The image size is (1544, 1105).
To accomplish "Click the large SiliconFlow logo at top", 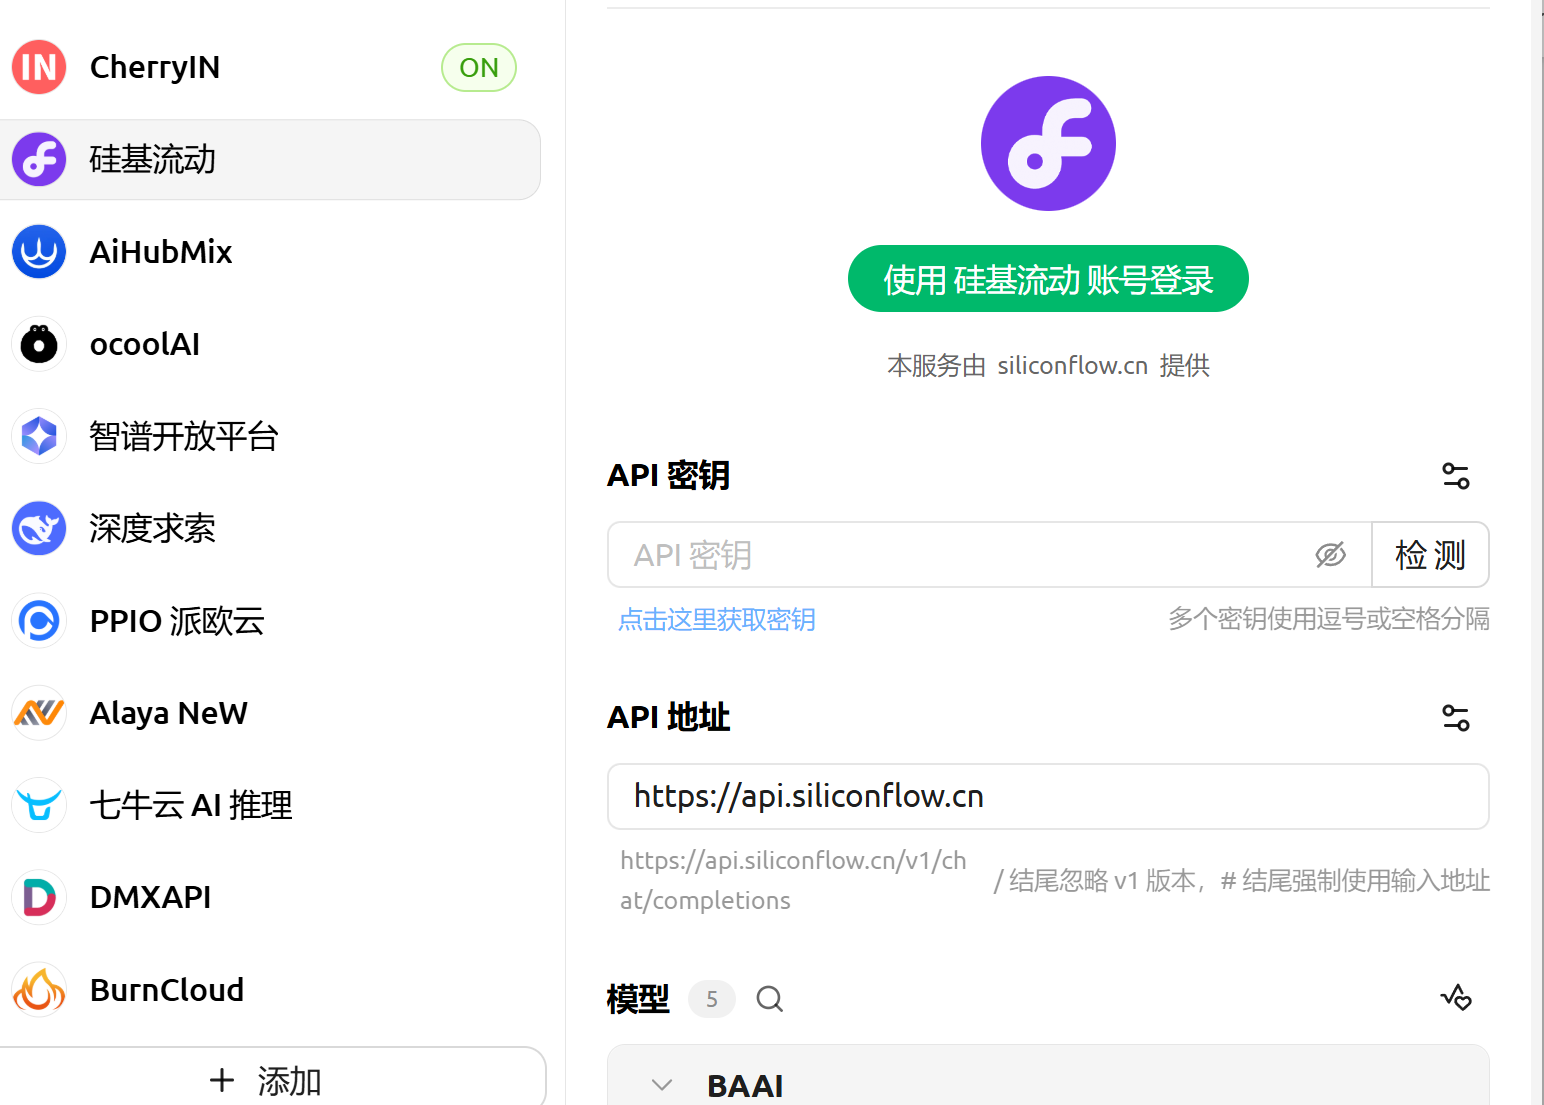I will coord(1048,143).
